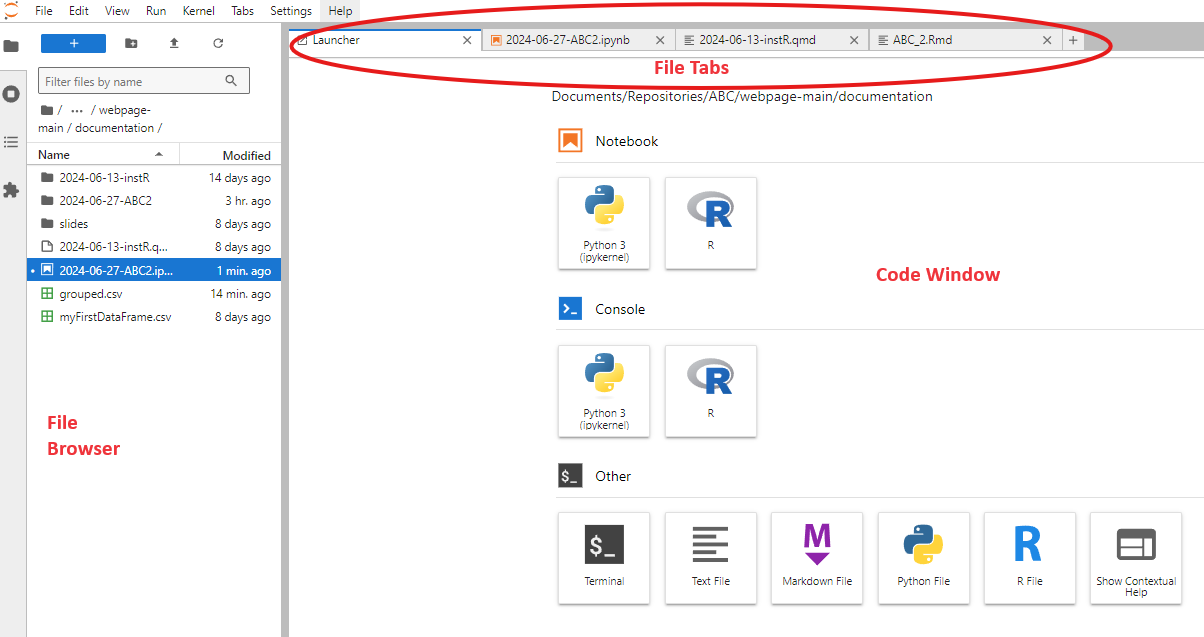The image size is (1204, 637).
Task: Open a new Terminal
Action: (604, 557)
